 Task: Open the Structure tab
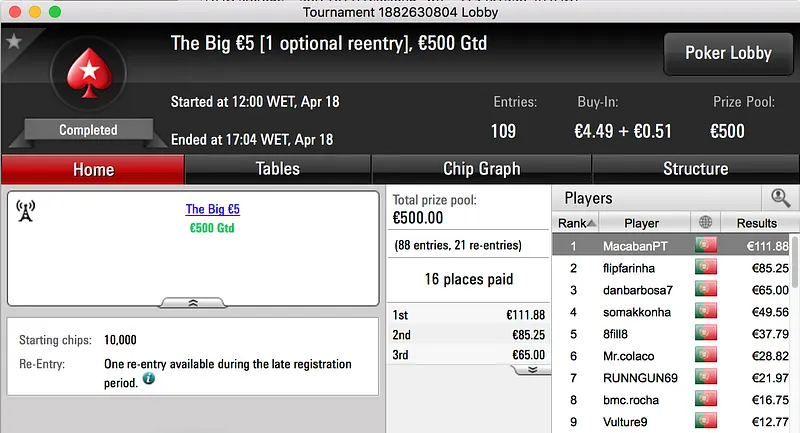(x=695, y=169)
